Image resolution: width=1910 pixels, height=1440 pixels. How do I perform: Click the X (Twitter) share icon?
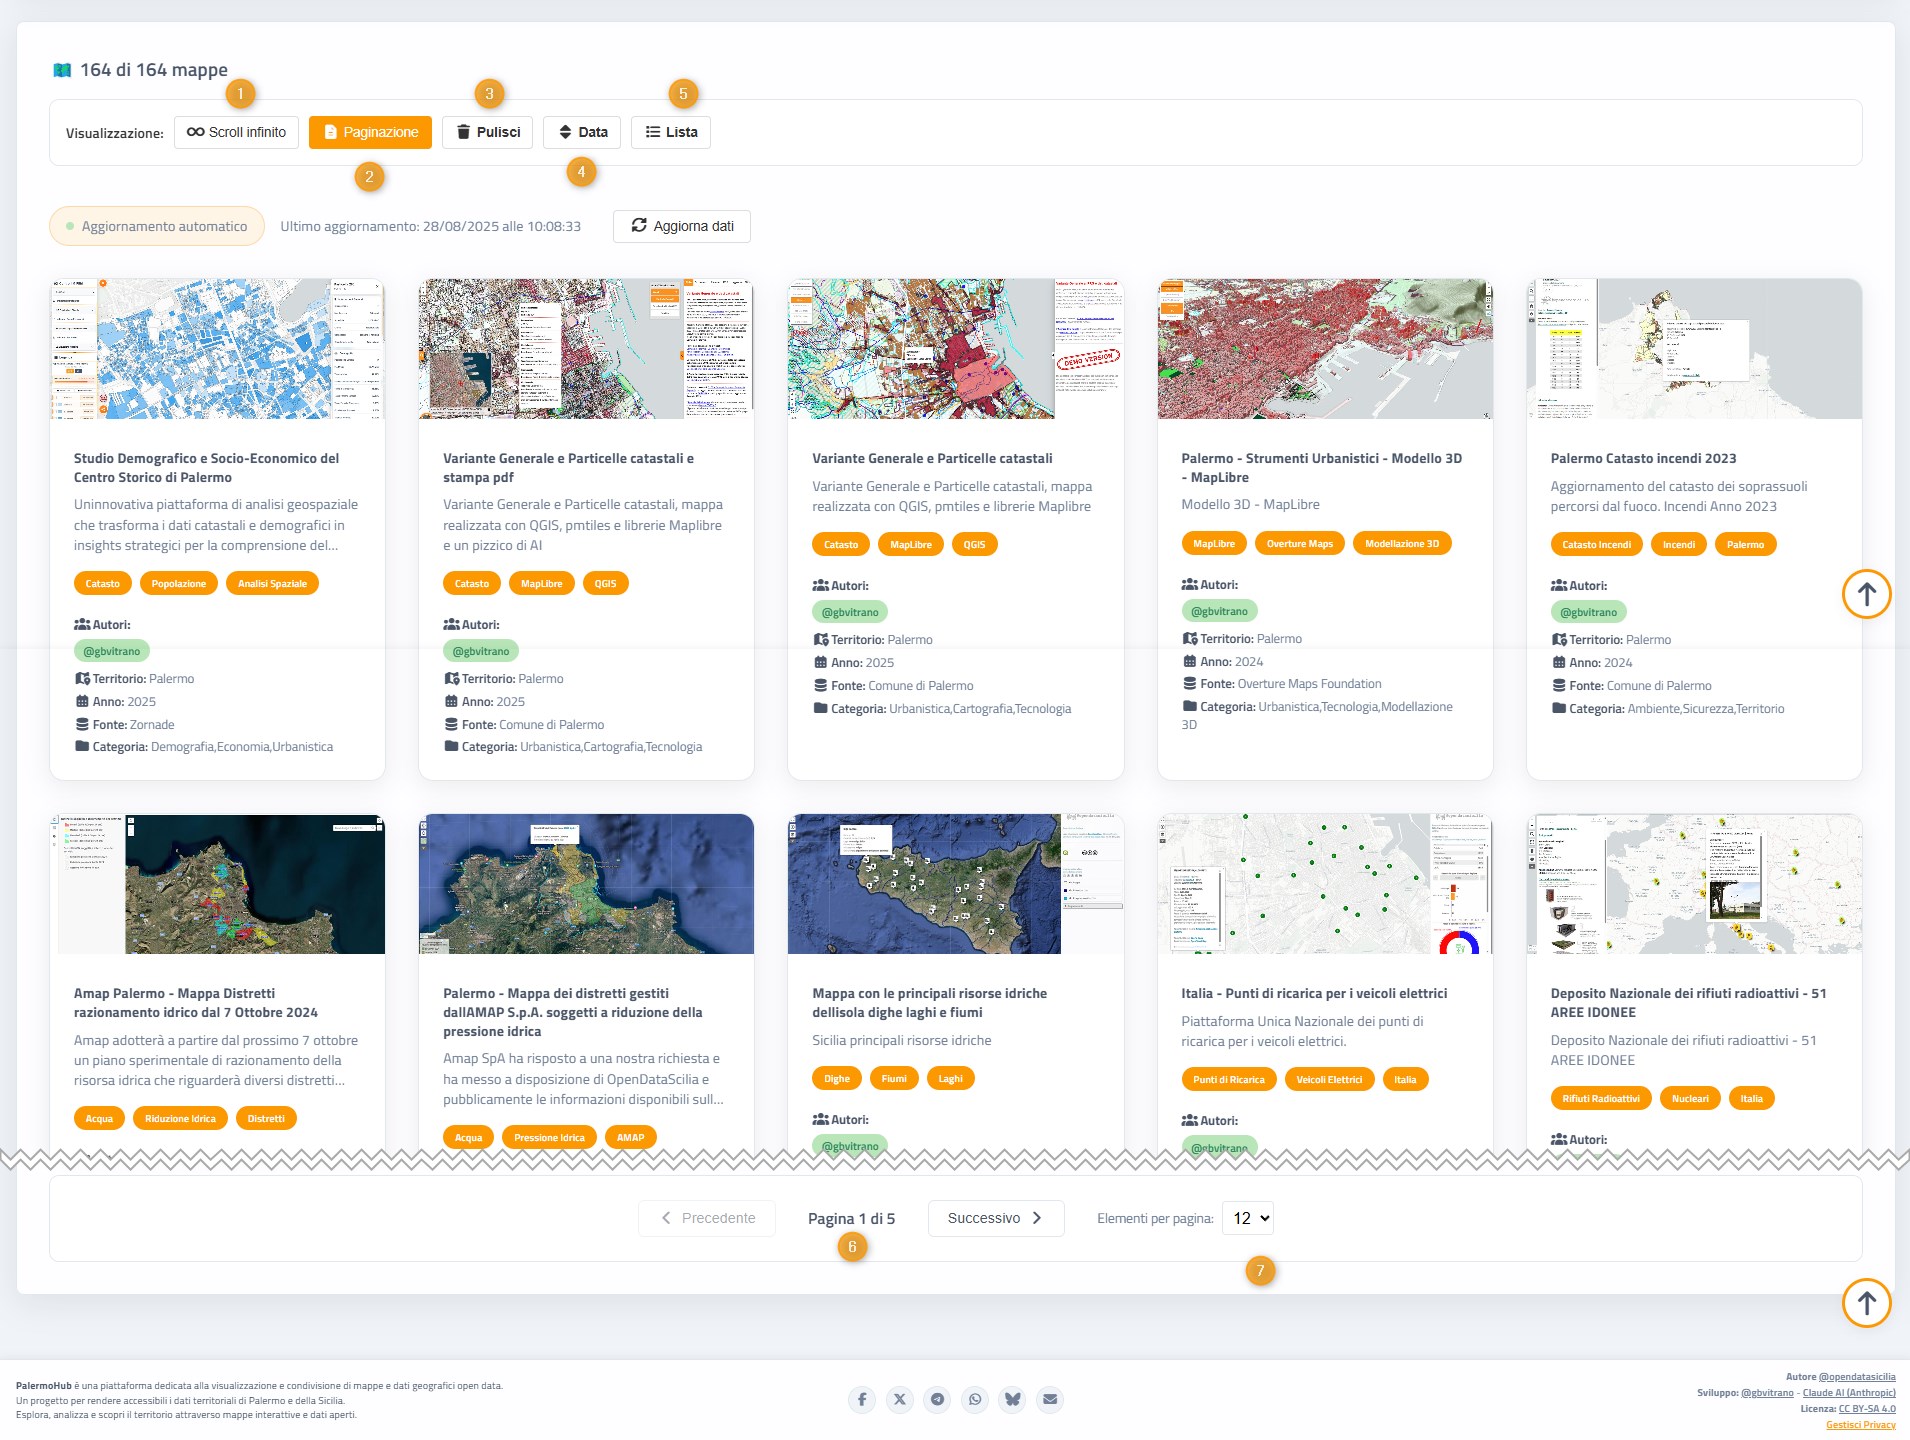point(900,1399)
